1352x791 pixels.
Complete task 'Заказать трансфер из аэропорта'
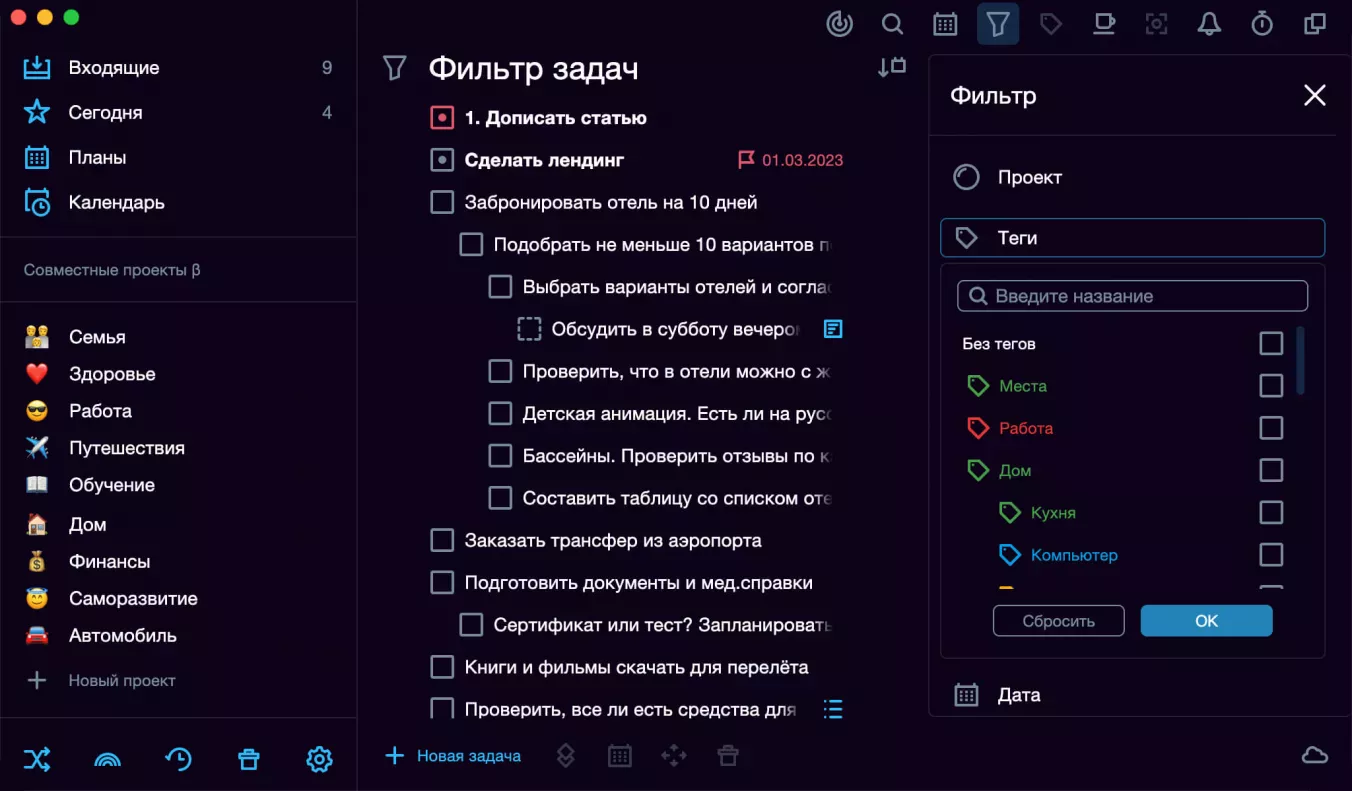[x=442, y=540]
